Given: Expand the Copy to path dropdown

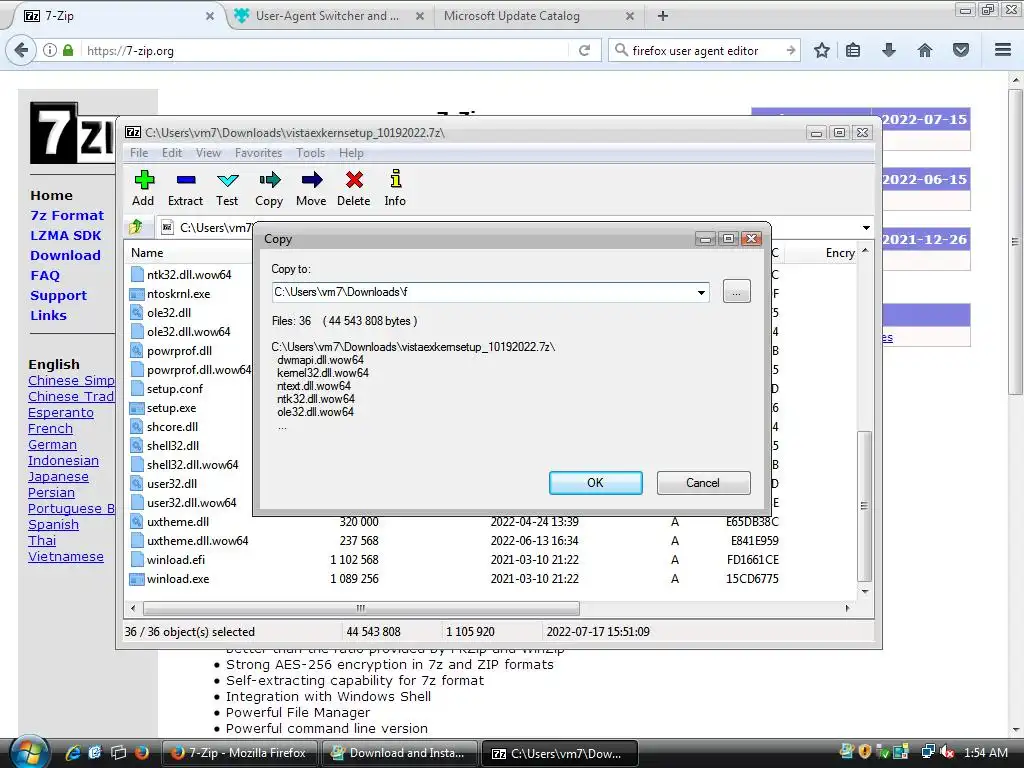Looking at the screenshot, I should [x=701, y=292].
